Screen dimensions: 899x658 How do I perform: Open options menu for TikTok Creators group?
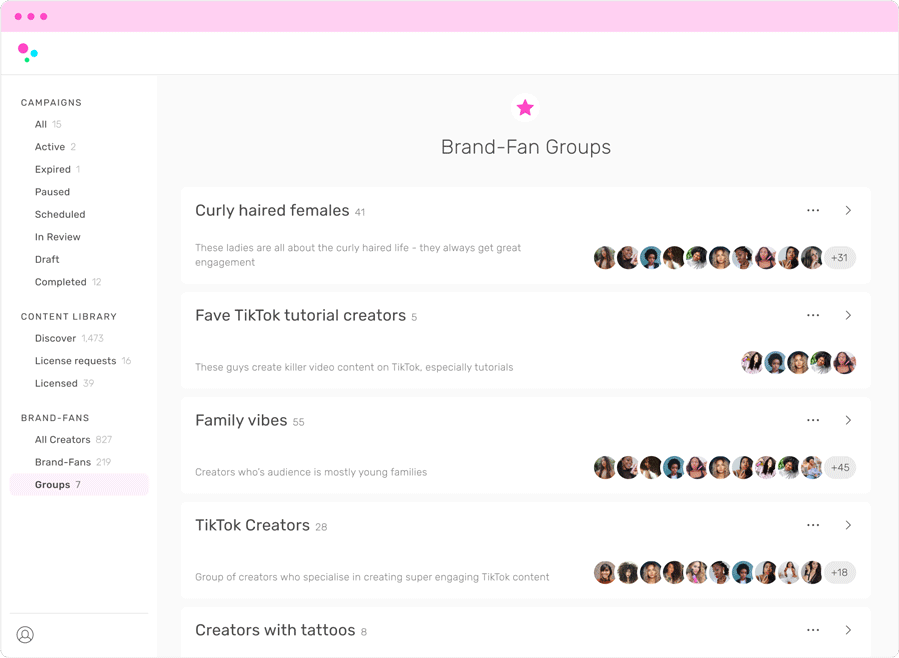pos(813,525)
